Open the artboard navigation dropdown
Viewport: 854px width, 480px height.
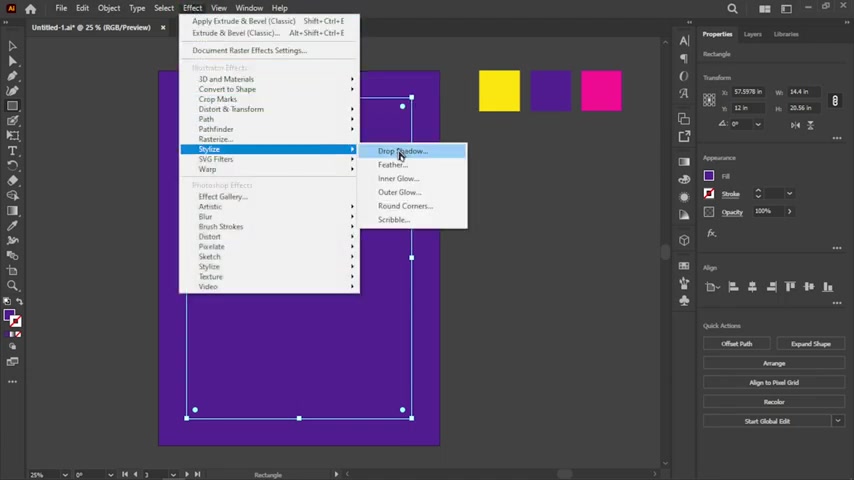pos(173,475)
